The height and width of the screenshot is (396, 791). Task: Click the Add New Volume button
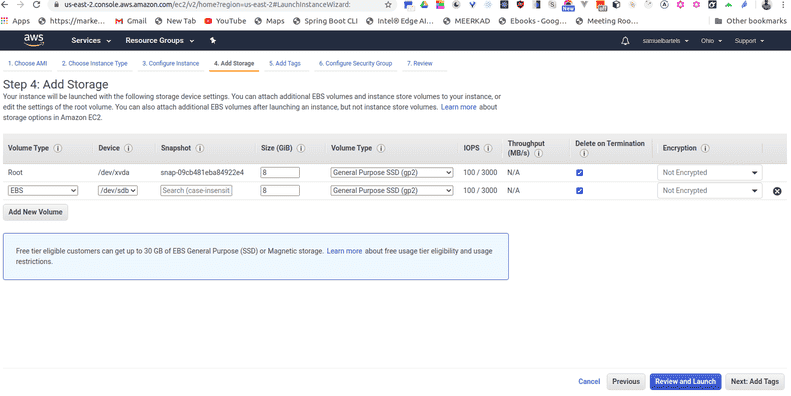point(35,212)
